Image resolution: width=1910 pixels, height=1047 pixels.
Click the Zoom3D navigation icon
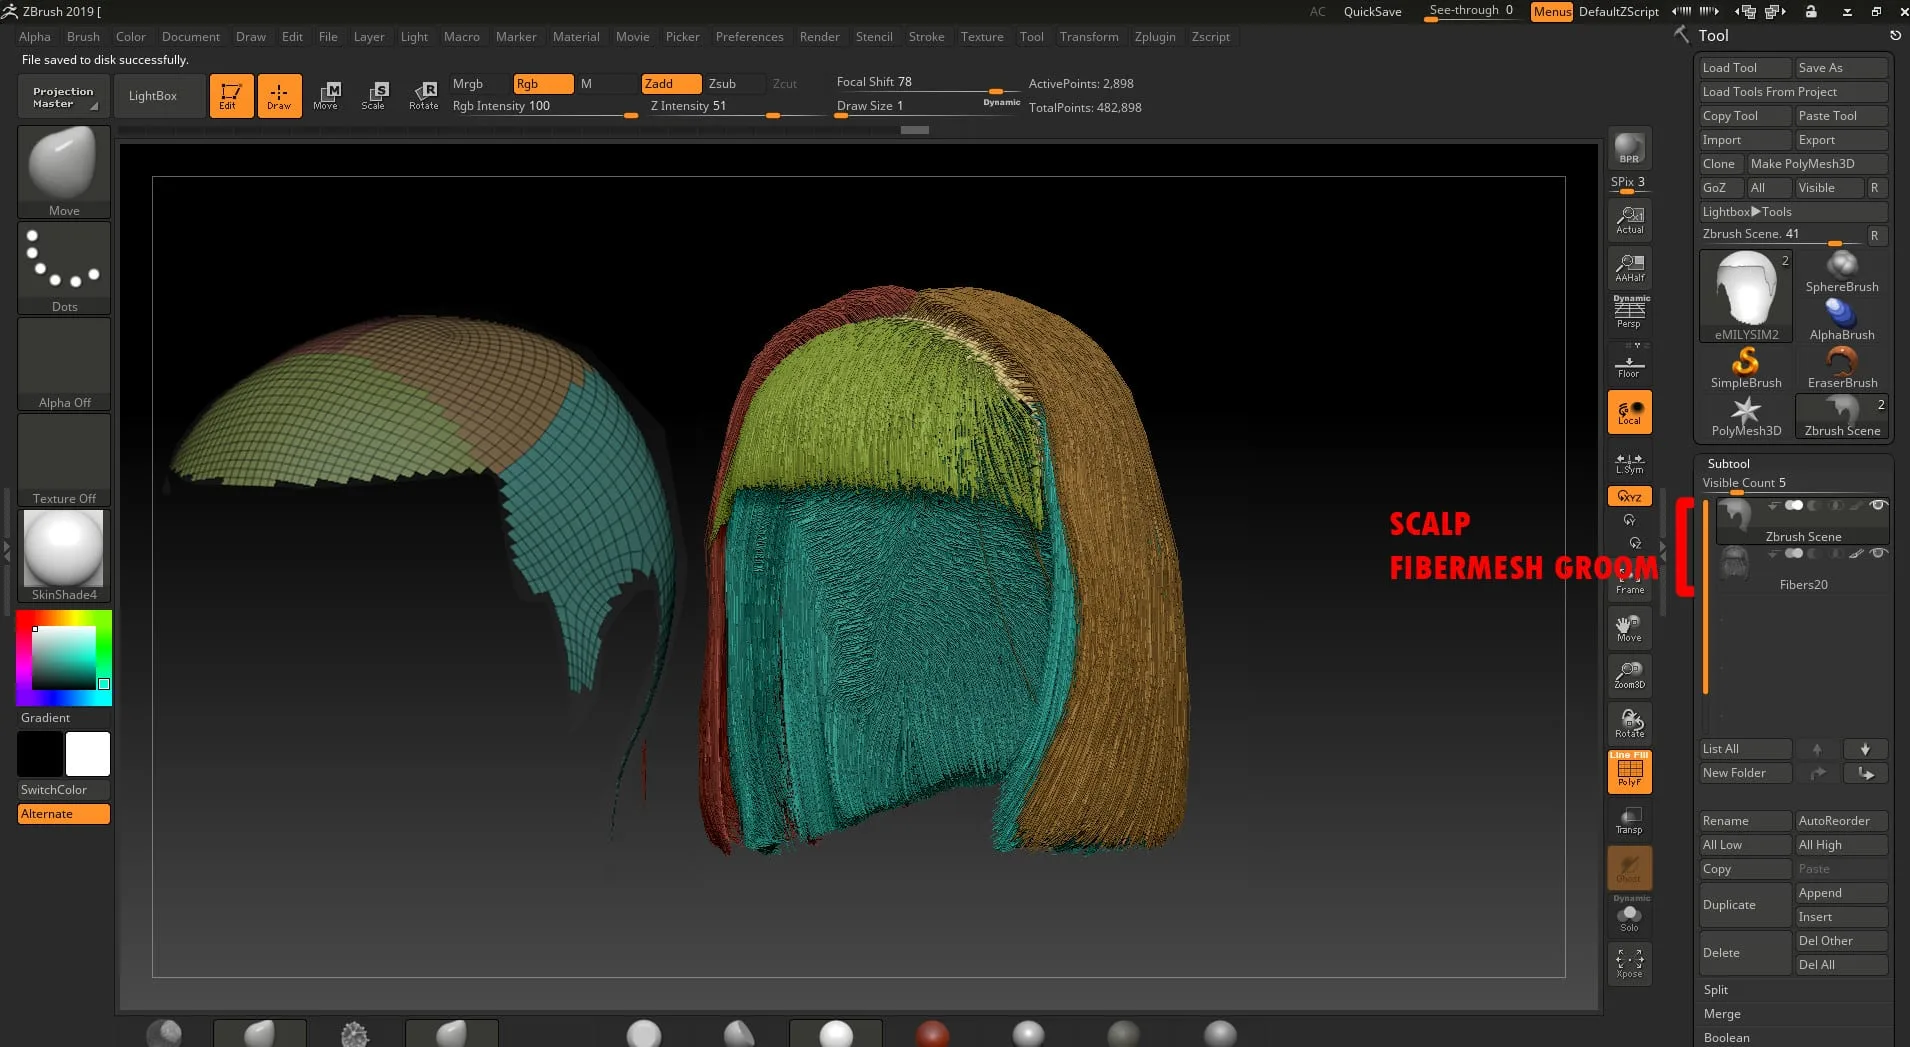point(1629,675)
